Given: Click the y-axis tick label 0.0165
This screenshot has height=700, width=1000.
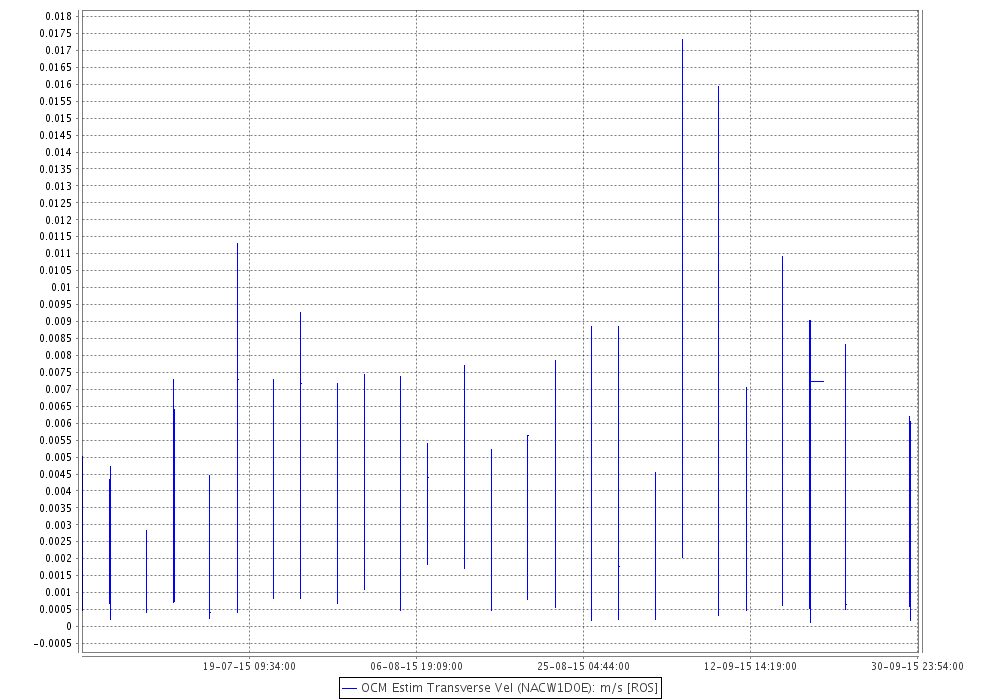Looking at the screenshot, I should (x=56, y=67).
